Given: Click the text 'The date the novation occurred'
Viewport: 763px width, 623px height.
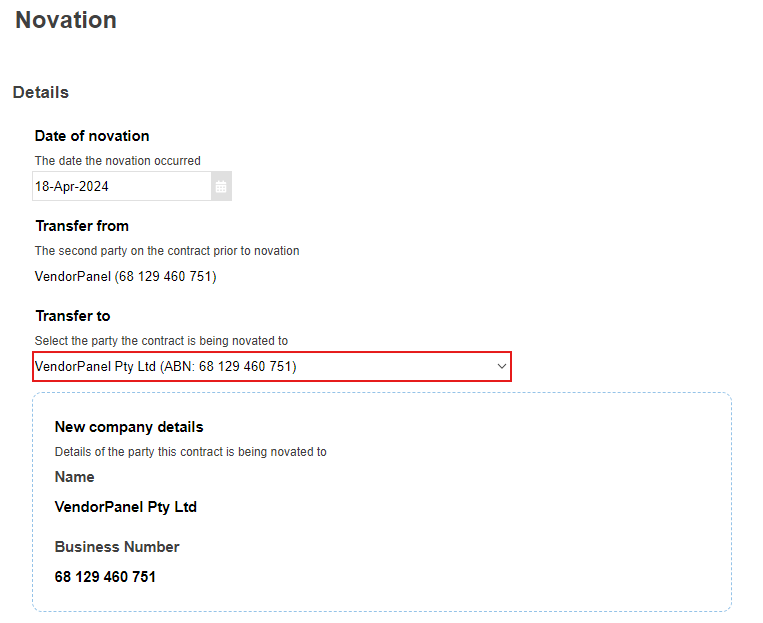Looking at the screenshot, I should (118, 161).
